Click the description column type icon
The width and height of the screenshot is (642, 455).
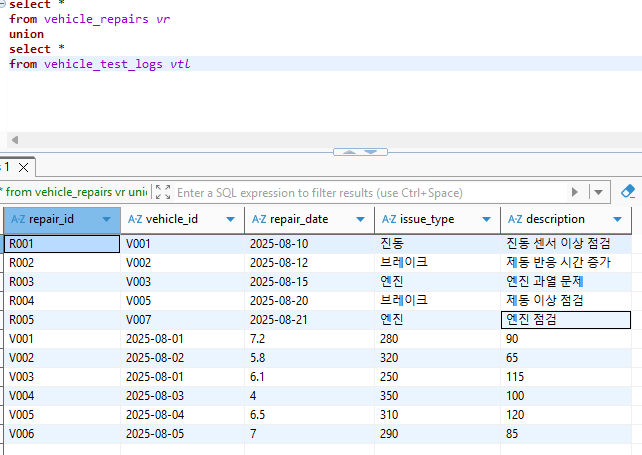coord(515,219)
